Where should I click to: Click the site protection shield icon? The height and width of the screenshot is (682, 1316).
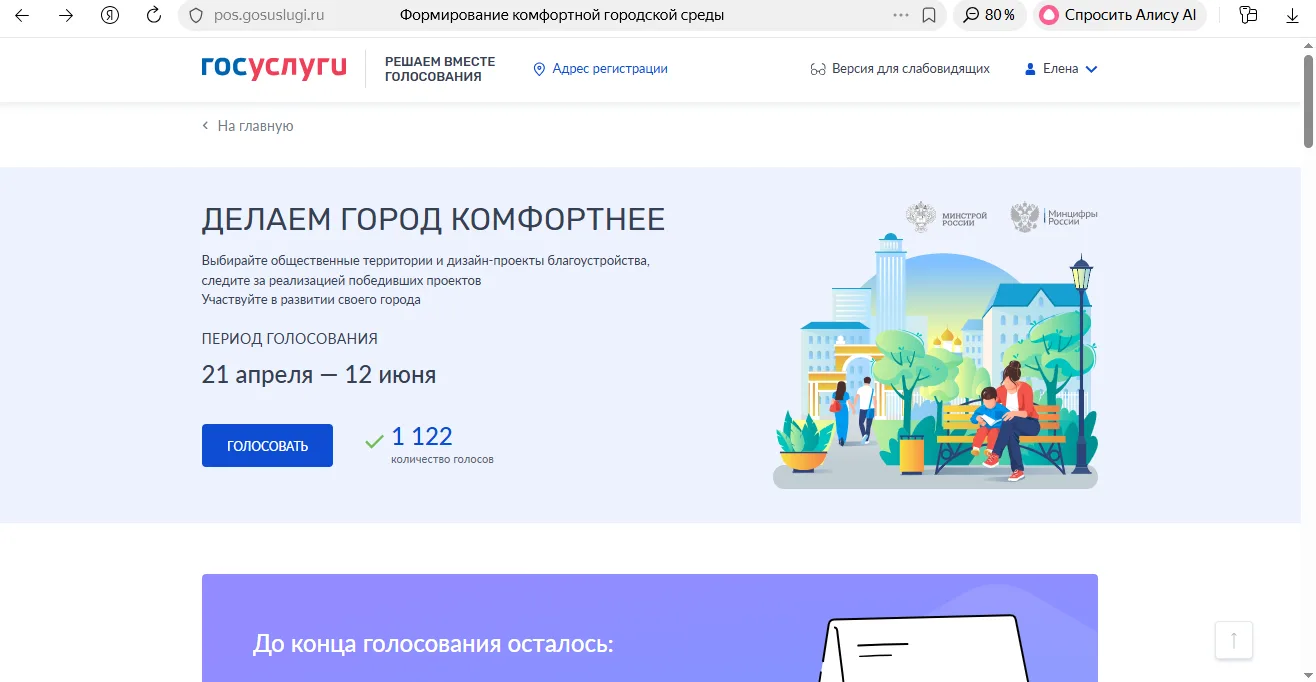pos(196,15)
